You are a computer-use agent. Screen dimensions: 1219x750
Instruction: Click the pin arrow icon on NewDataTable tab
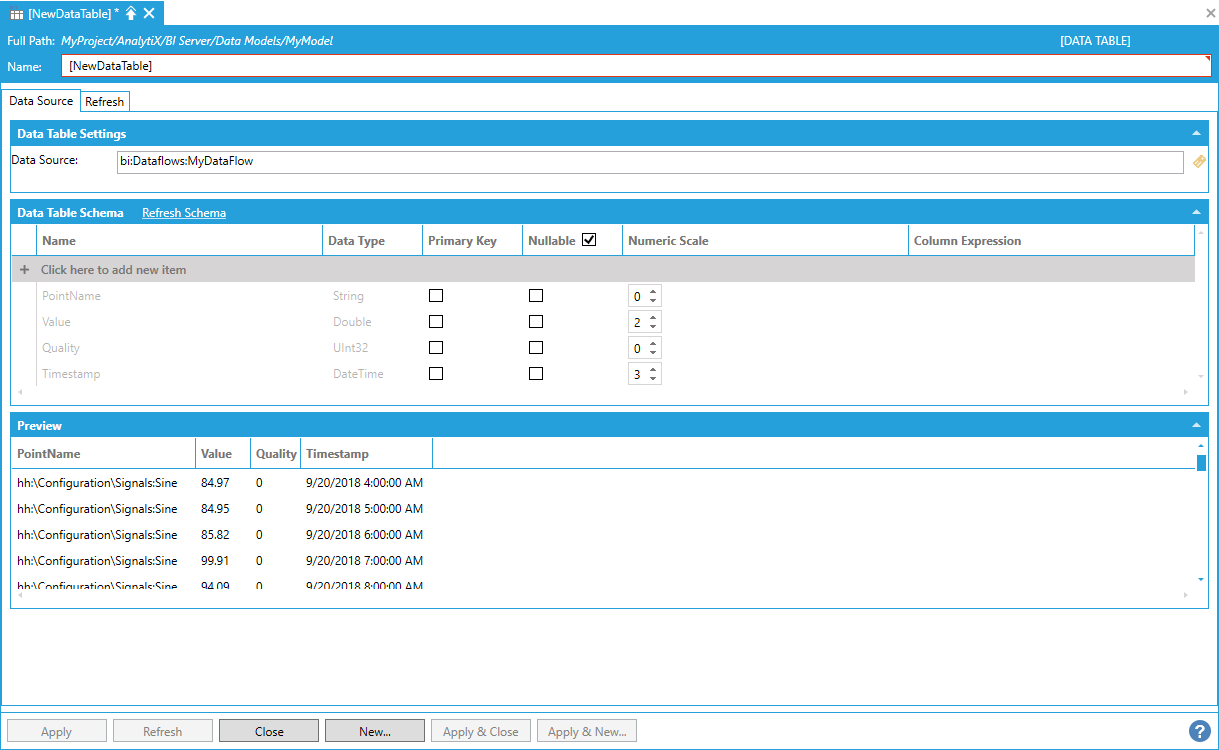click(131, 13)
